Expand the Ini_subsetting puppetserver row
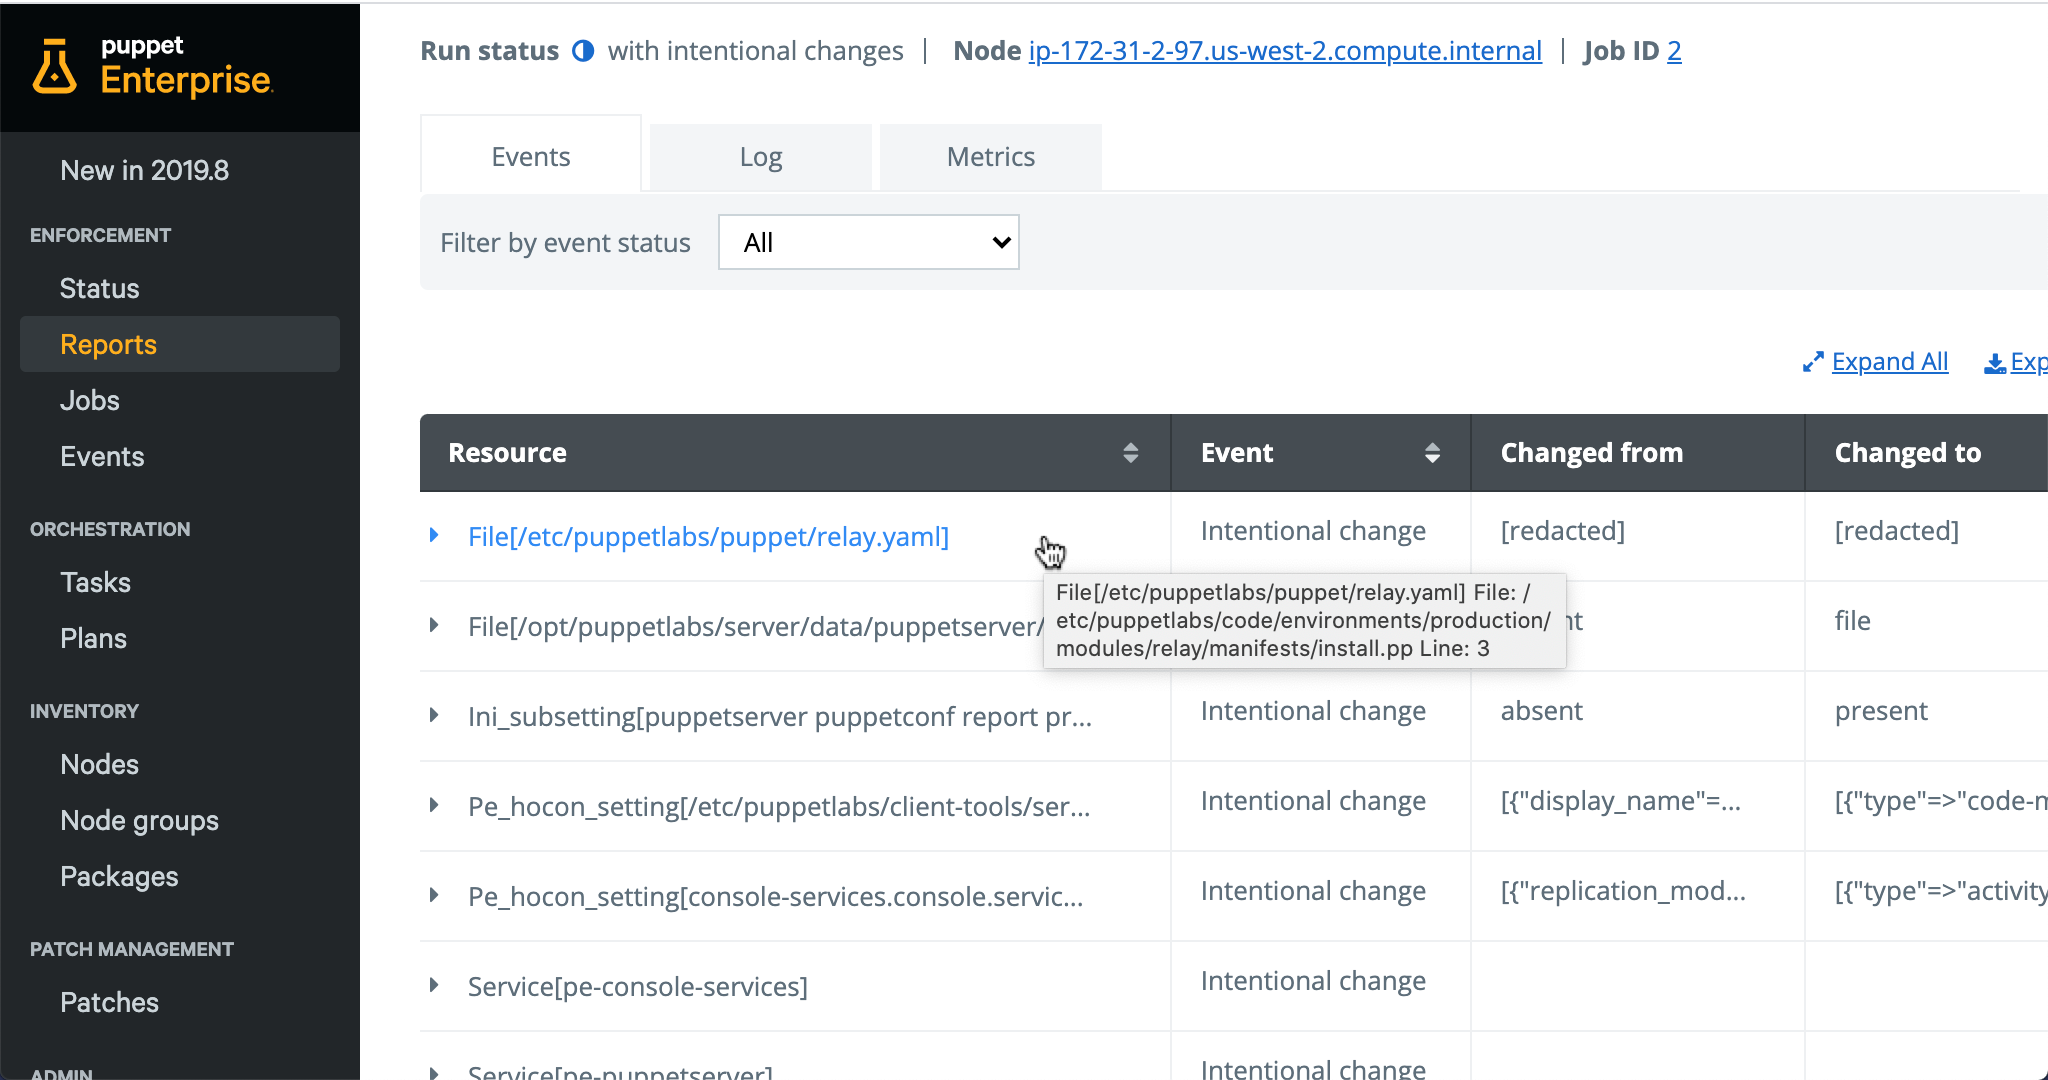Screen dimensions: 2048x1080 [434, 715]
